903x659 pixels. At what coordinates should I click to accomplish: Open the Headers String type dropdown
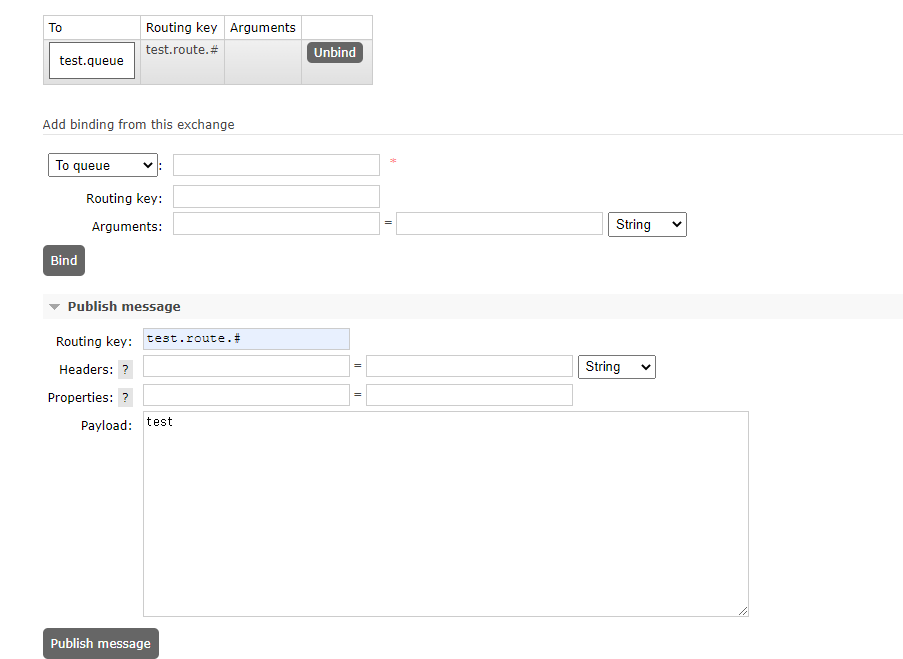[x=617, y=367]
